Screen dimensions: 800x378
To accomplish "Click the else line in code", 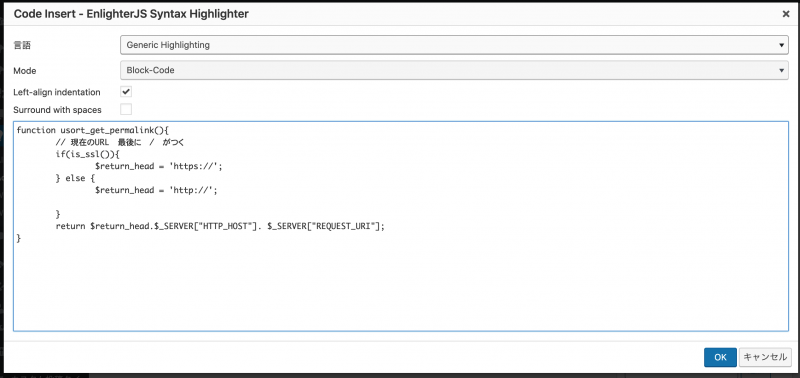I will 76,178.
